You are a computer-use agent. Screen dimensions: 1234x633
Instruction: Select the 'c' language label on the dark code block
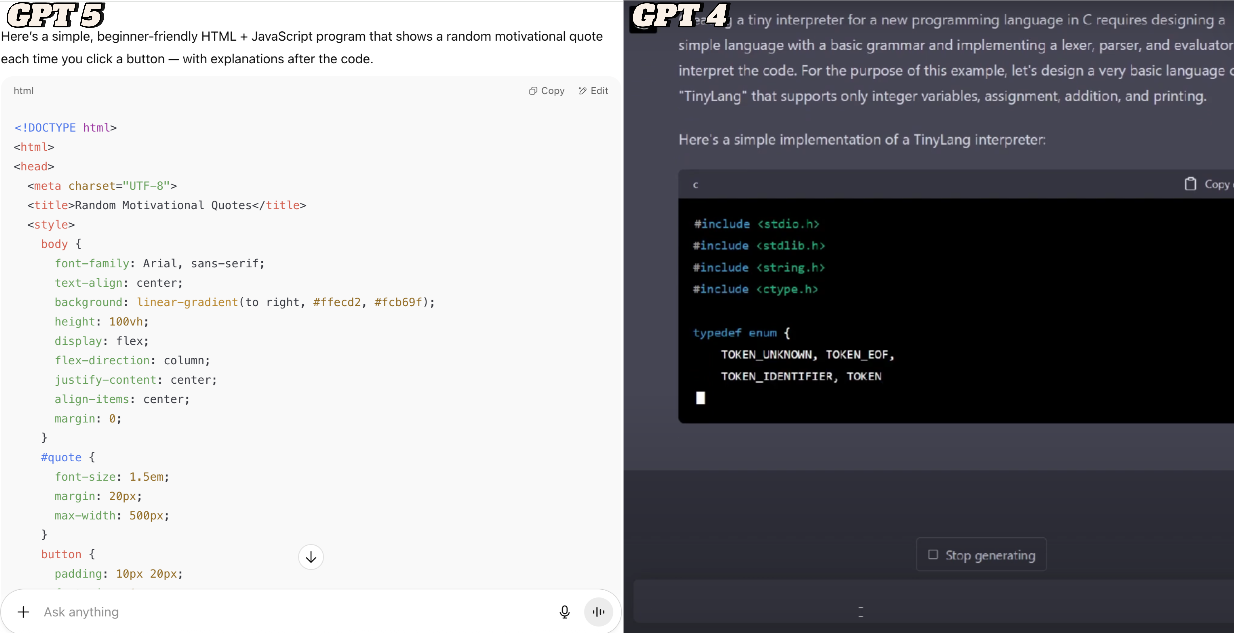697,184
